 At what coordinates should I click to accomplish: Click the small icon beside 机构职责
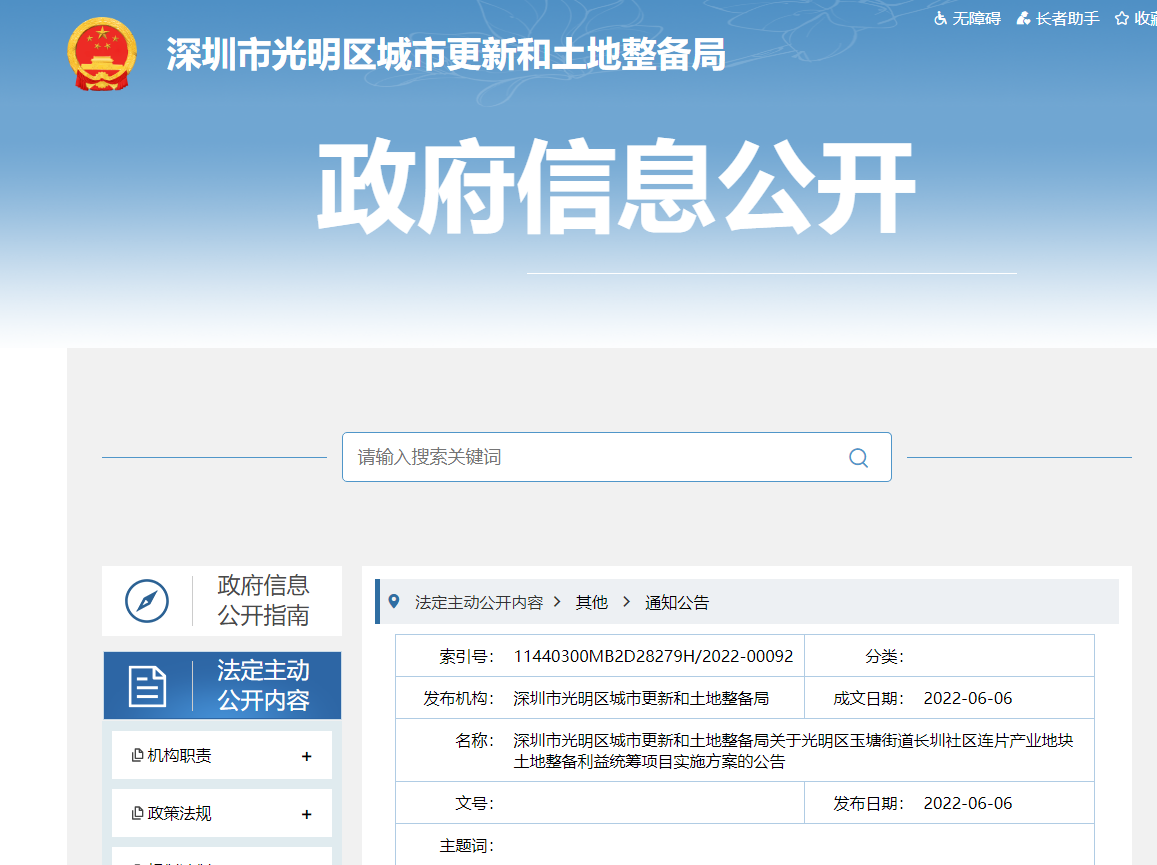click(138, 756)
